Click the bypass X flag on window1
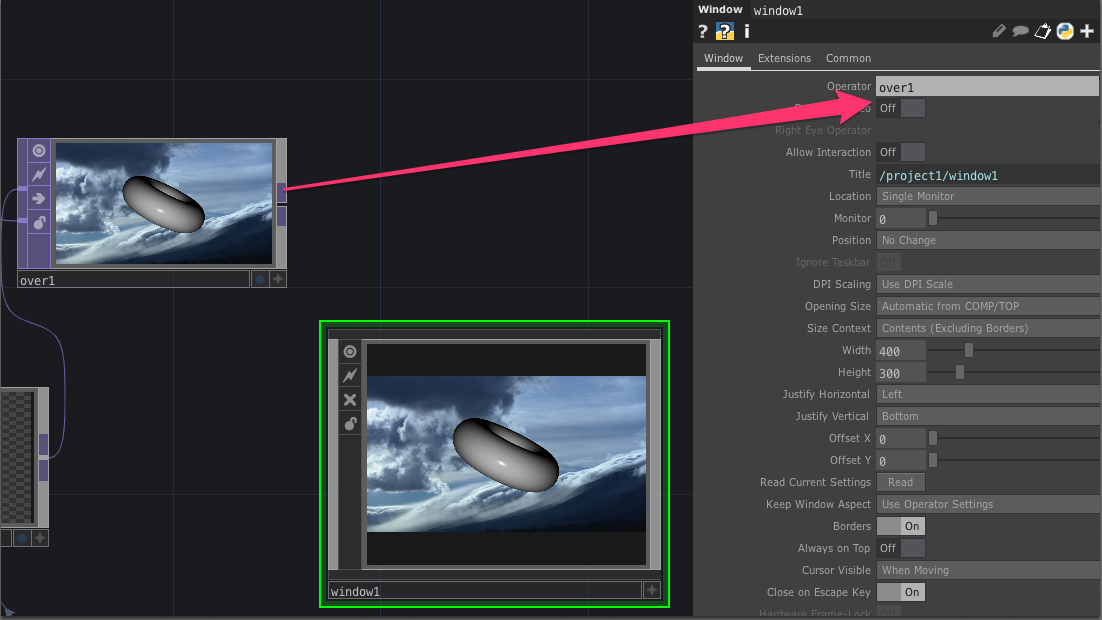Image resolution: width=1102 pixels, height=620 pixels. click(350, 400)
